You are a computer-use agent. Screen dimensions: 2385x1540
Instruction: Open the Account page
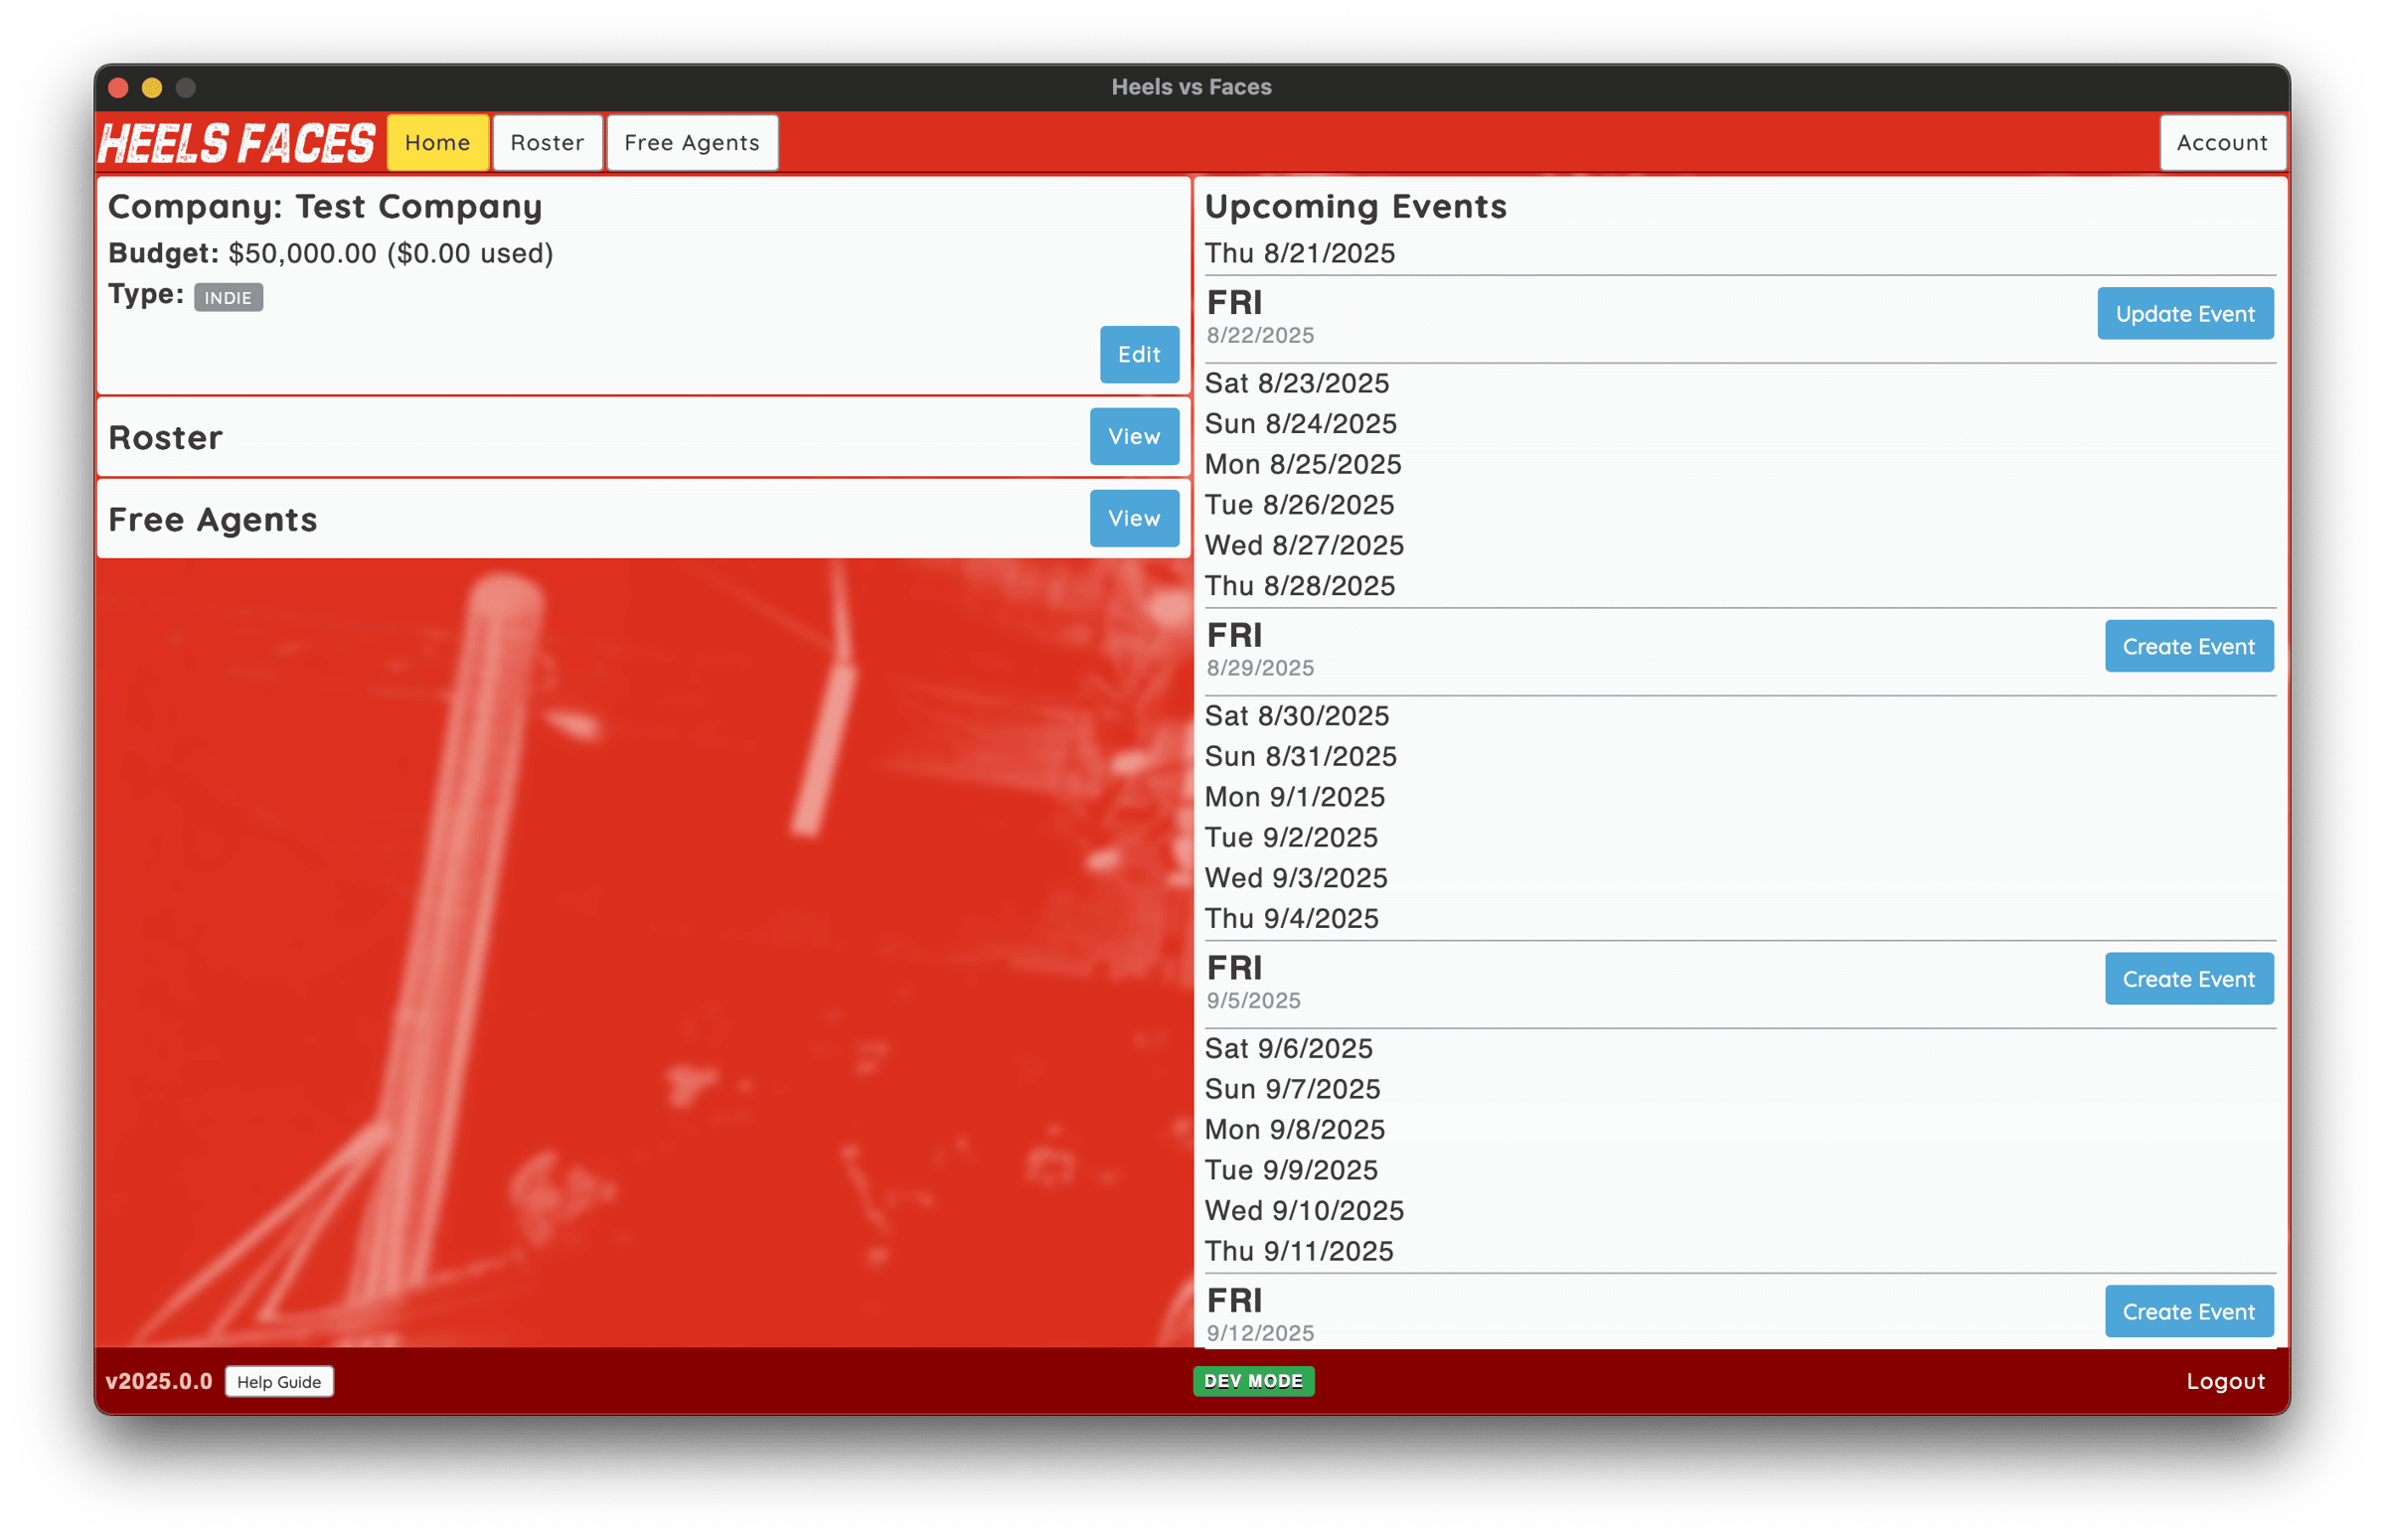[x=2222, y=142]
